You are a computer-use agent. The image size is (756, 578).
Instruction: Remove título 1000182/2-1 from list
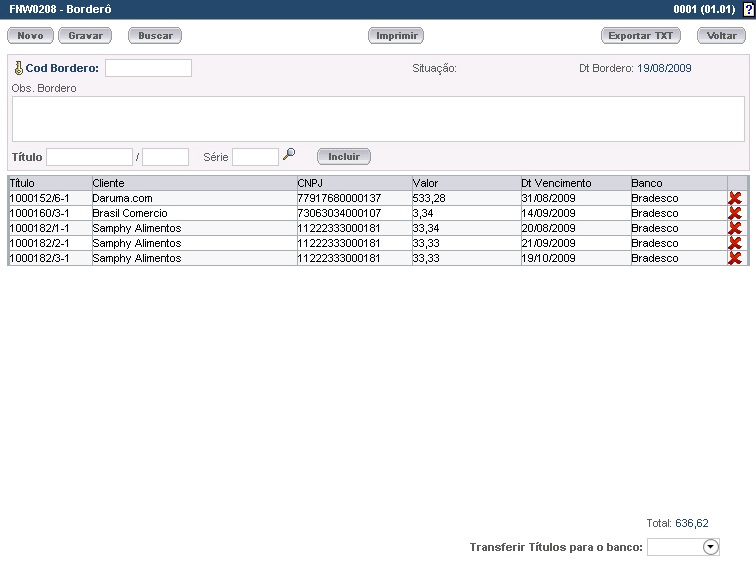click(735, 243)
